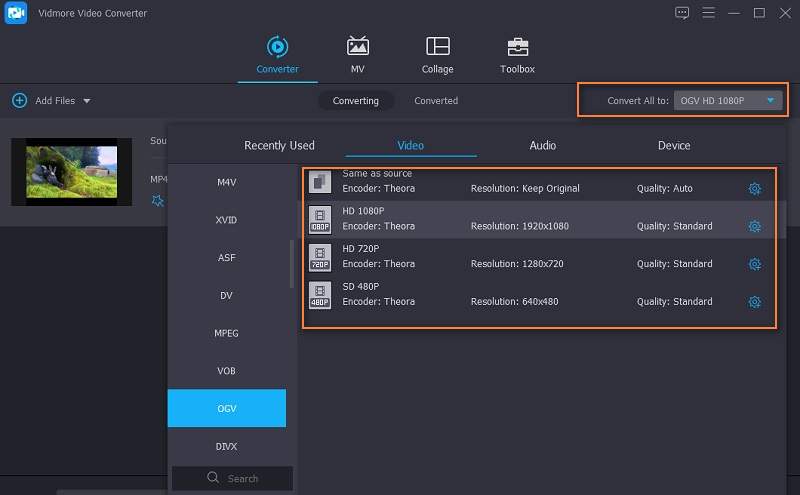Open settings gear for Same as source
Viewport: 800px width, 495px height.
click(755, 189)
